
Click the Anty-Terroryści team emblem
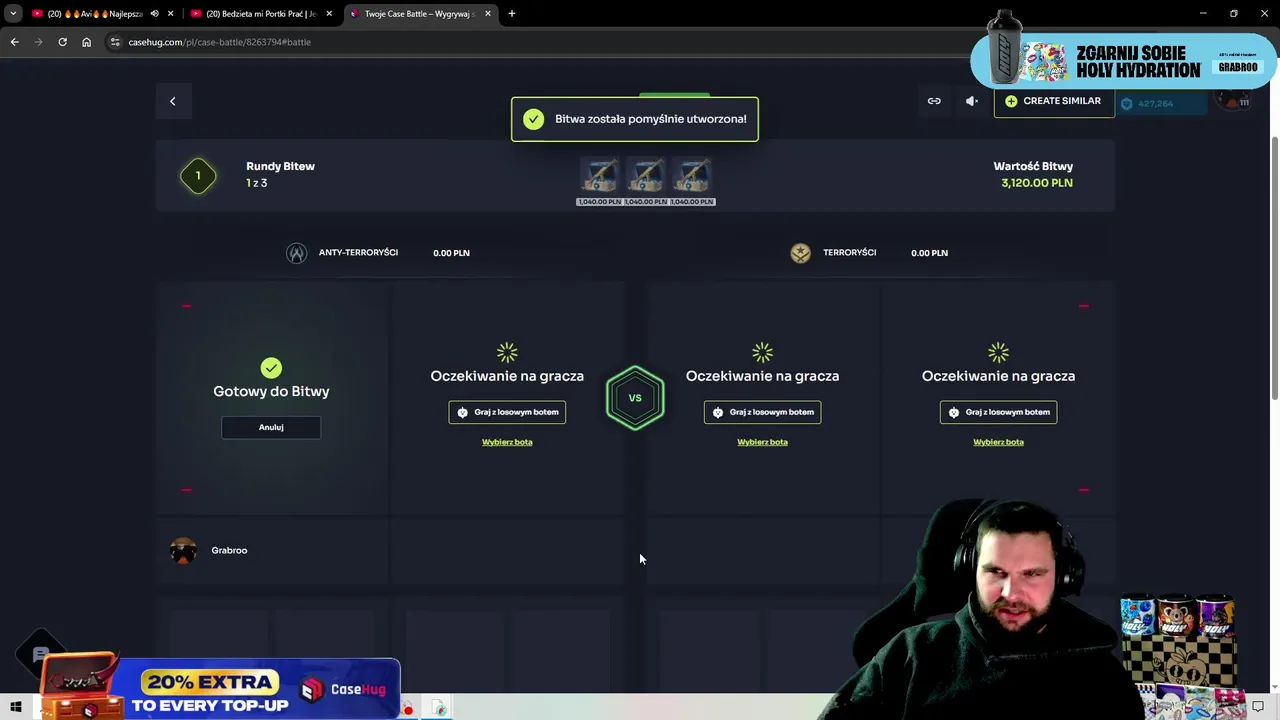tap(296, 253)
